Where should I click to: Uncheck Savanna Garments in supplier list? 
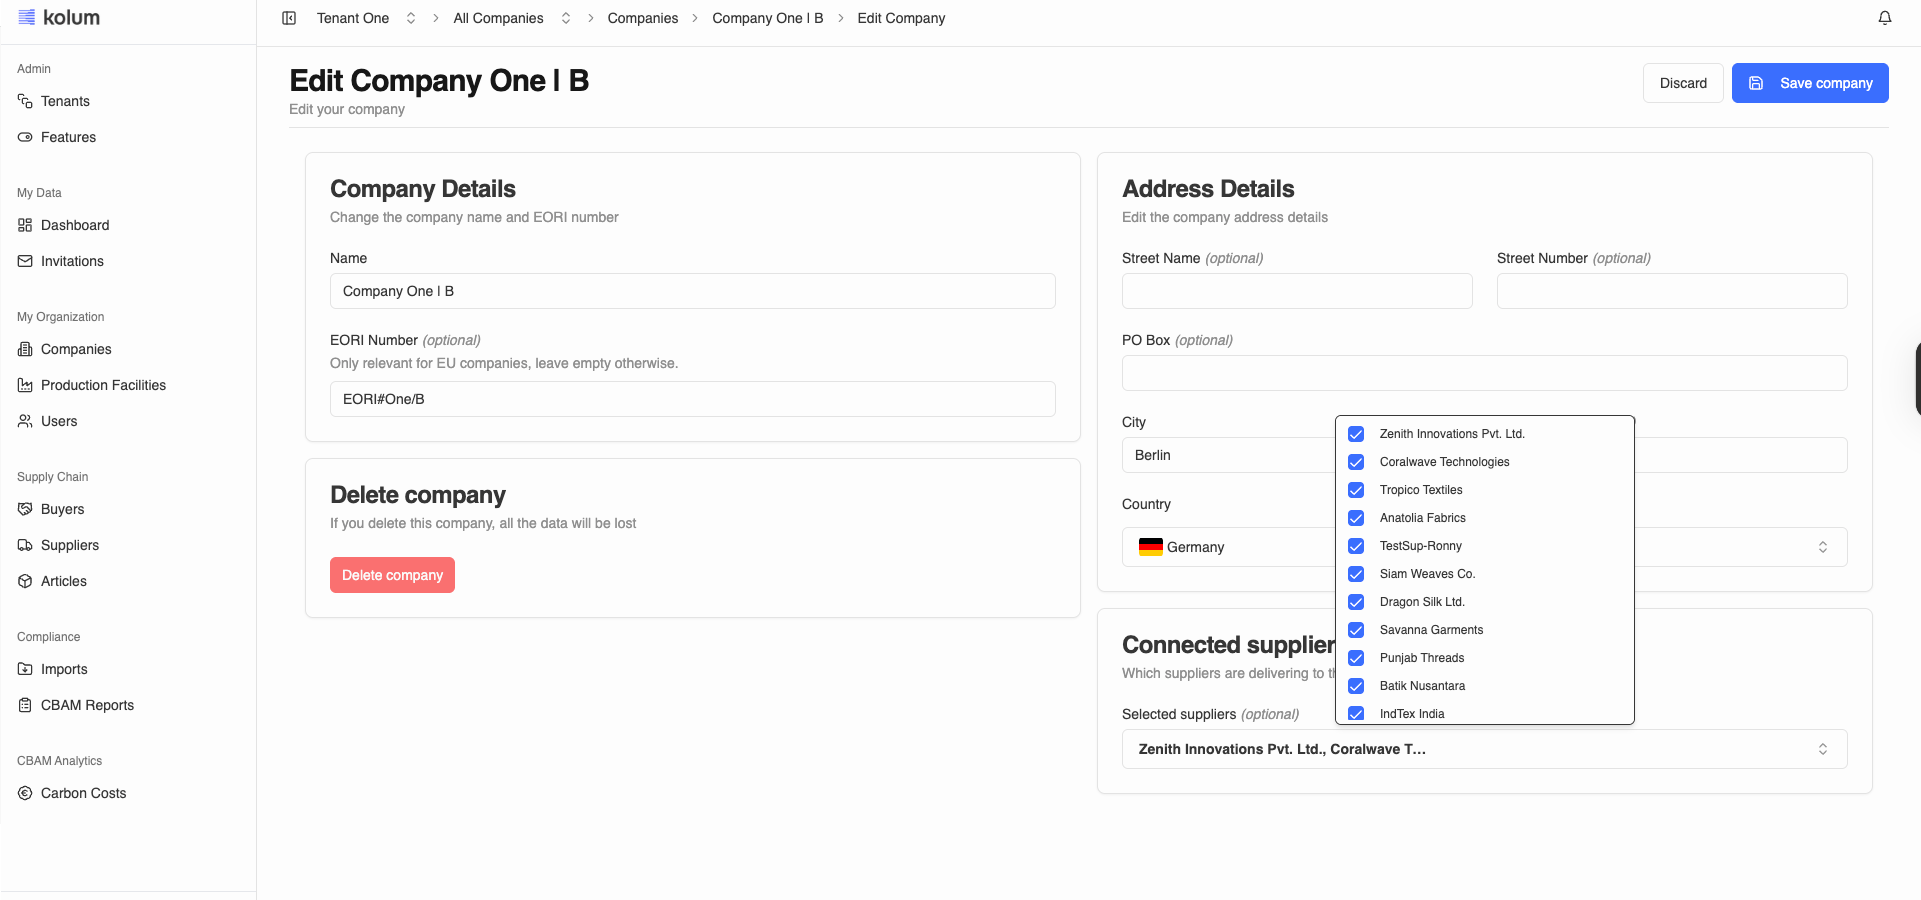click(1356, 630)
